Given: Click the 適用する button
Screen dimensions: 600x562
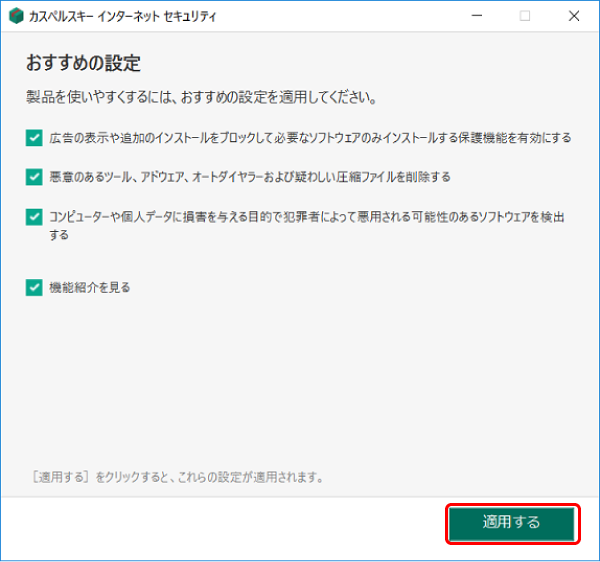Looking at the screenshot, I should coord(512,524).
